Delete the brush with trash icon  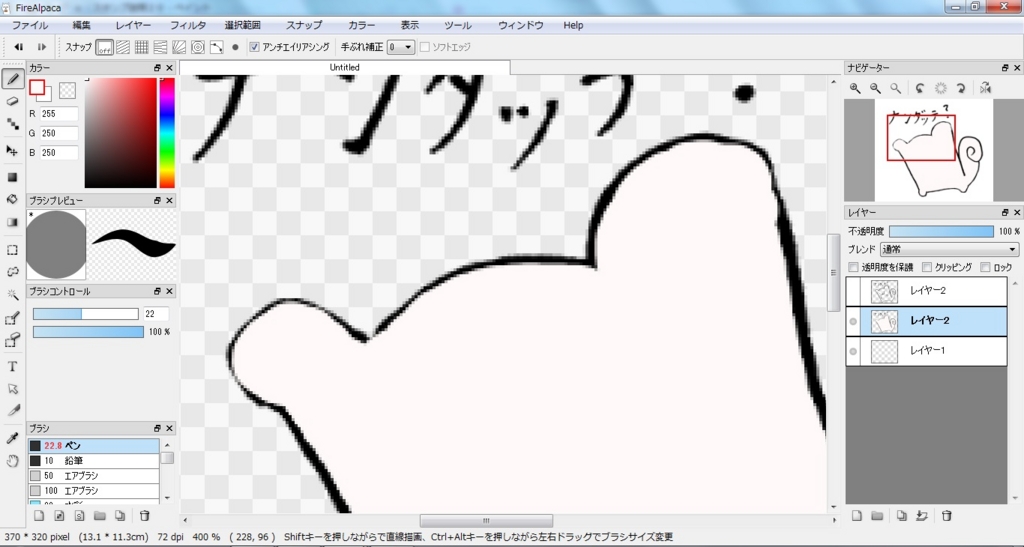[x=145, y=516]
